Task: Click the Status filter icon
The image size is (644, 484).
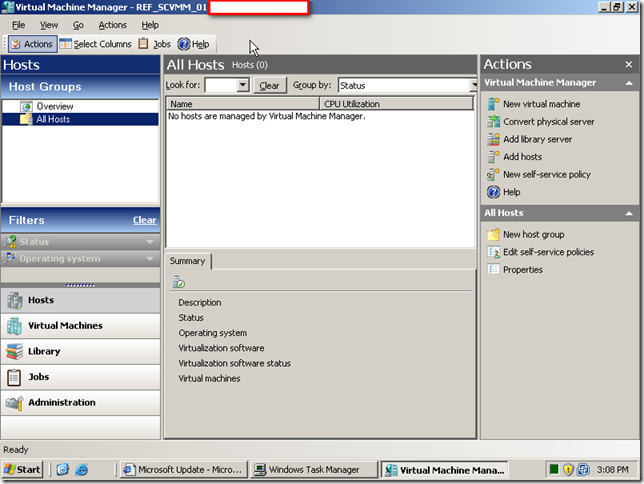Action: coord(10,242)
